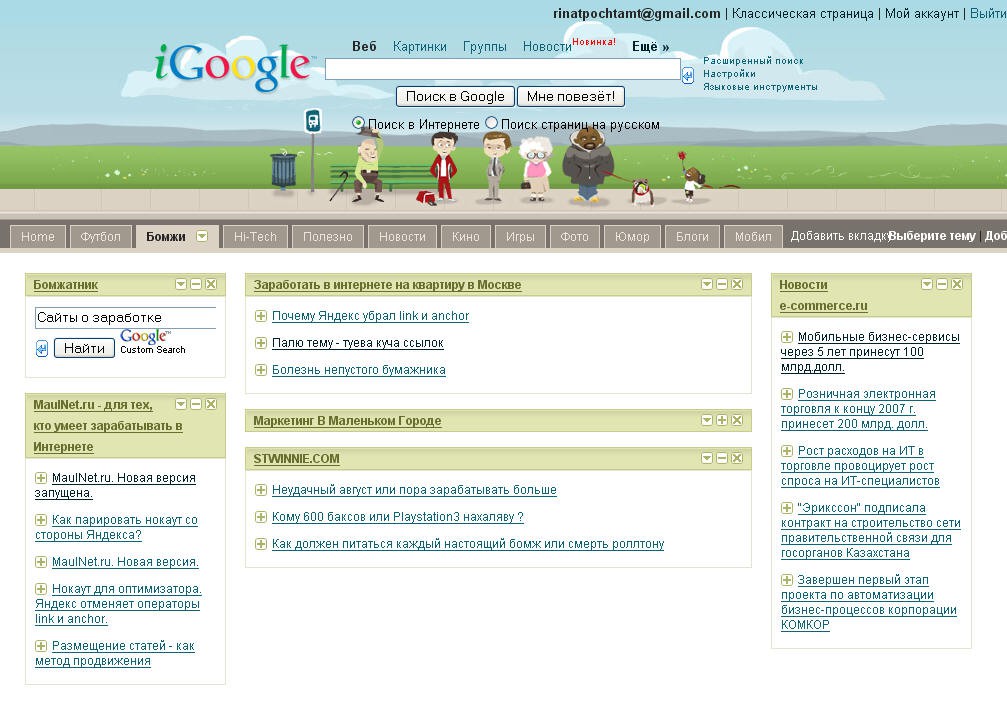The height and width of the screenshot is (703, 1007).
Task: Go to the Кино tab
Action: coord(466,236)
